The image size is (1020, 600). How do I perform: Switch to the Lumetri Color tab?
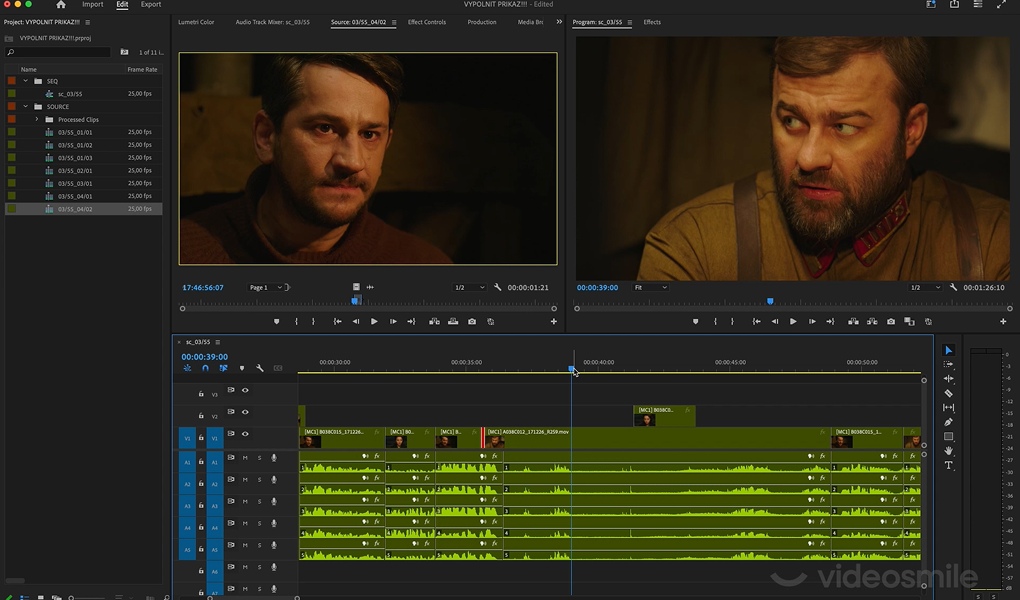[x=196, y=22]
